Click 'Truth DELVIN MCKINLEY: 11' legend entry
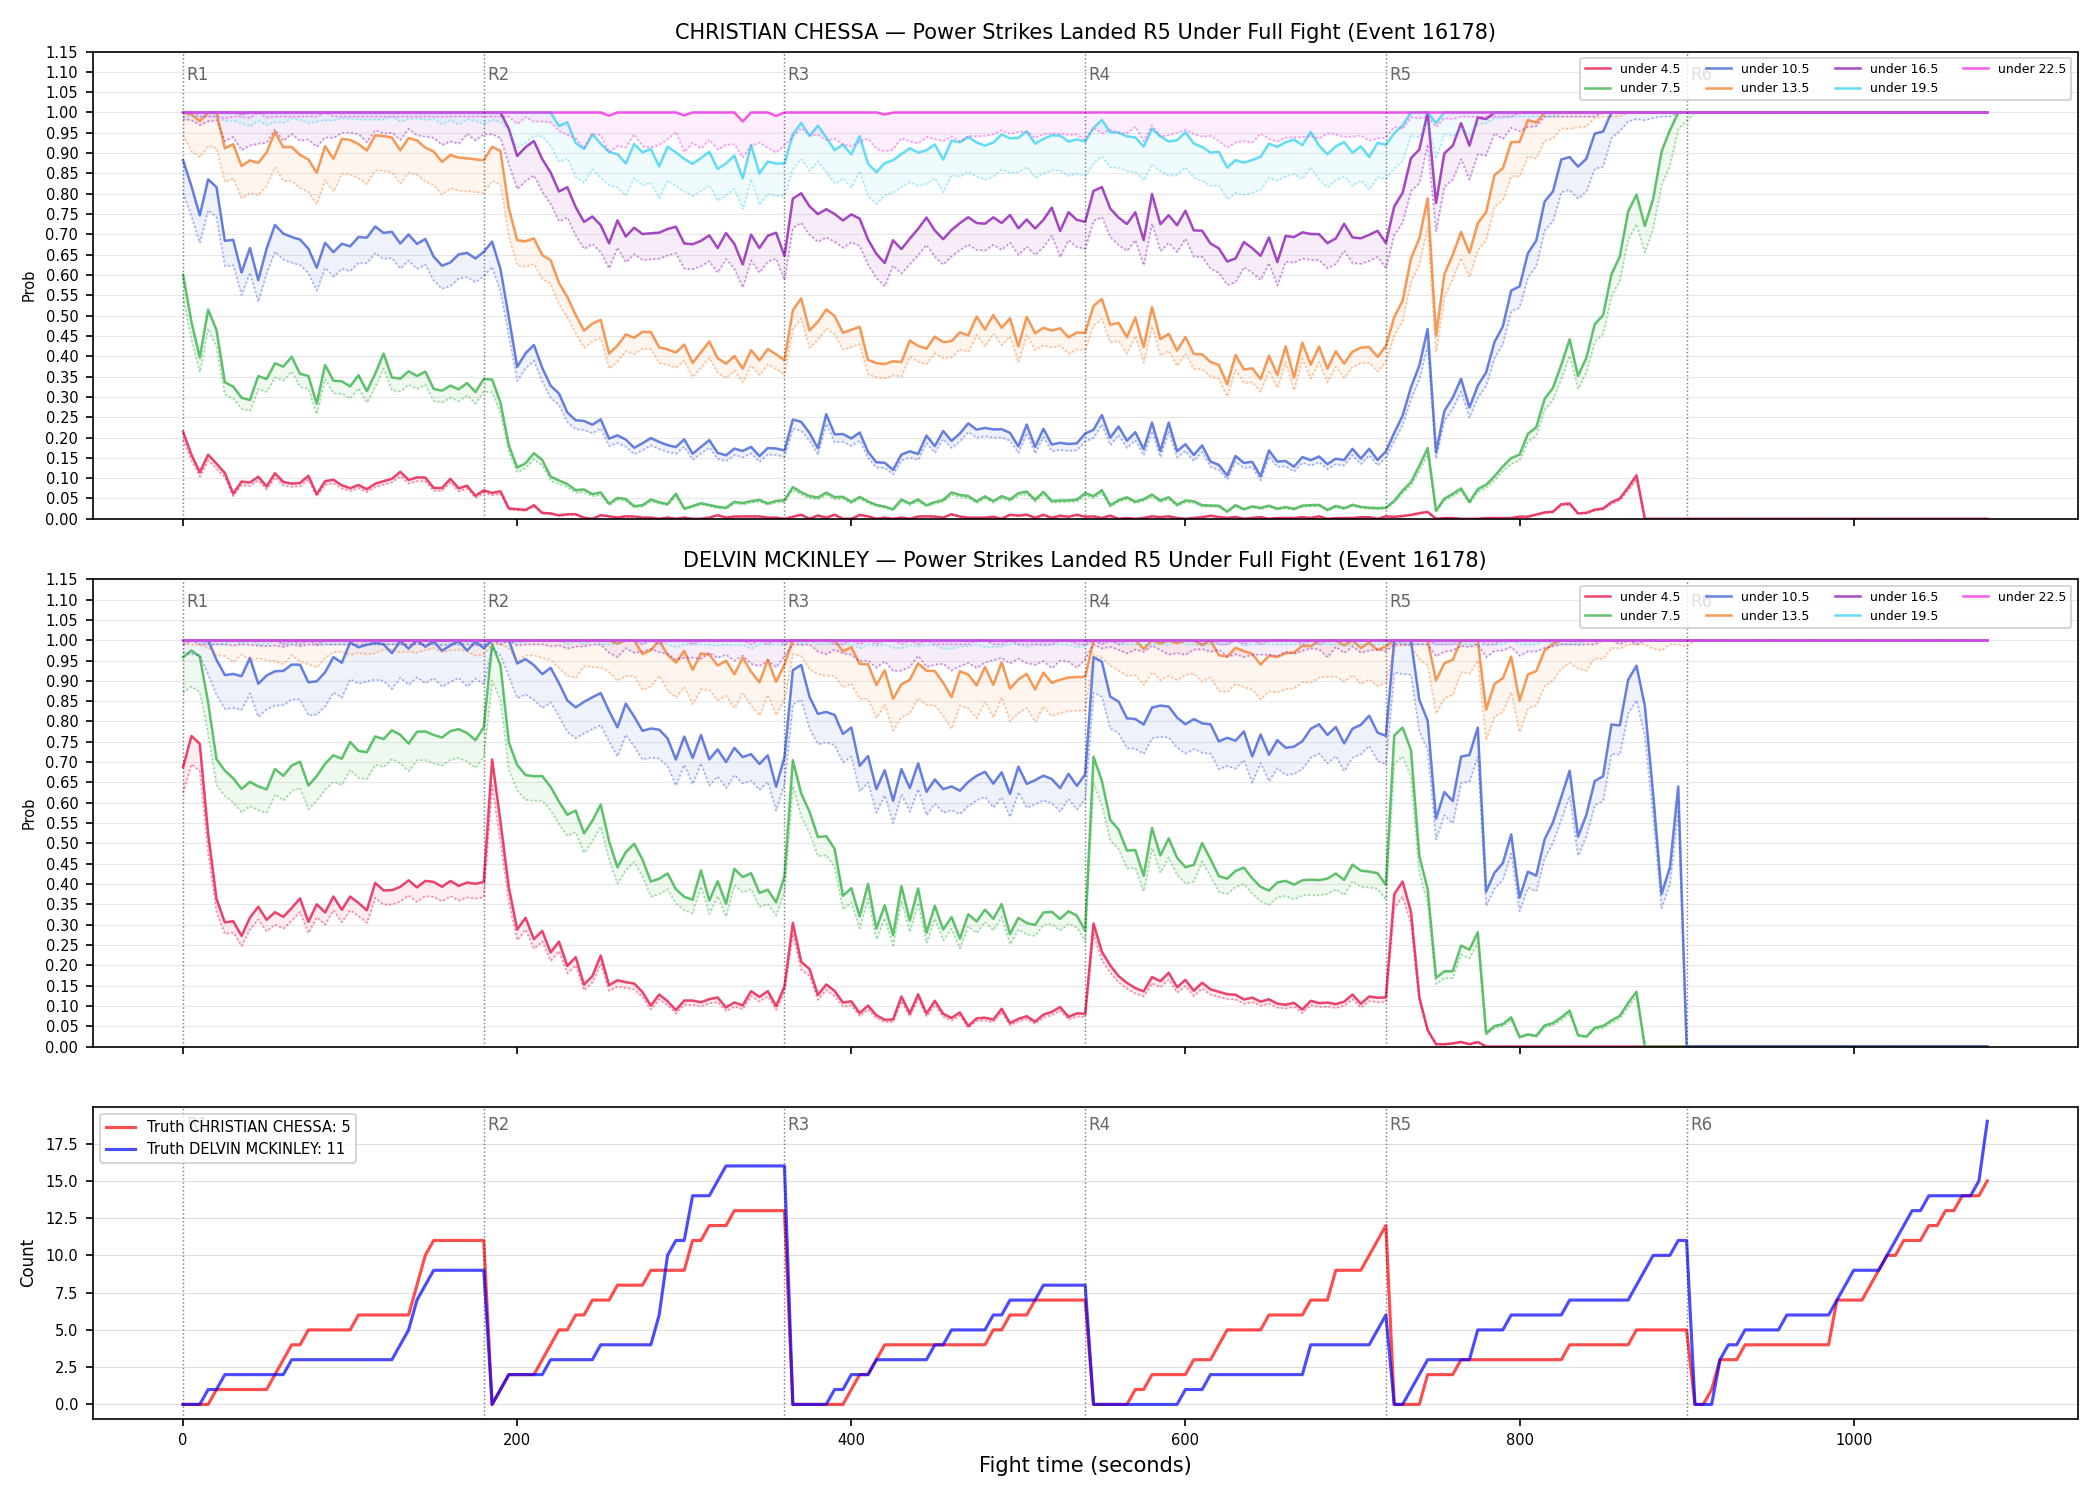This screenshot has width=2100, height=1500. [224, 1149]
